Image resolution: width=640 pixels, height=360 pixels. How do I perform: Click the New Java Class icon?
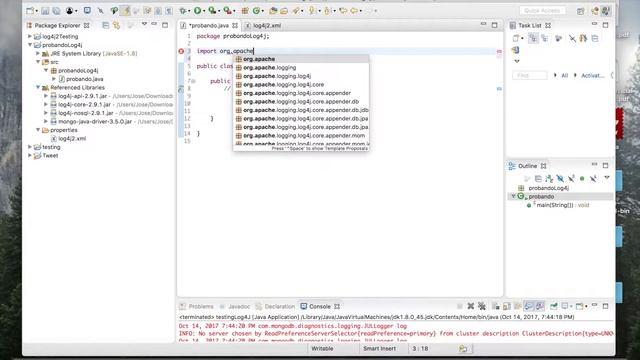[x=256, y=11]
